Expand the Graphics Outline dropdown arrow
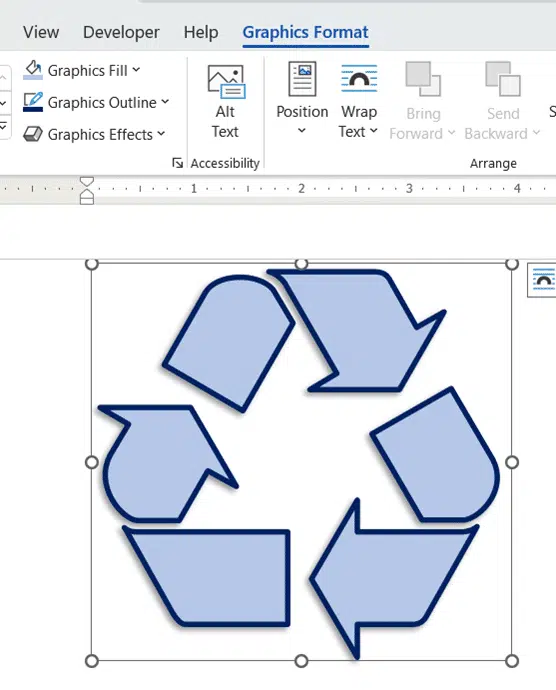The height and width of the screenshot is (690, 556). click(165, 102)
